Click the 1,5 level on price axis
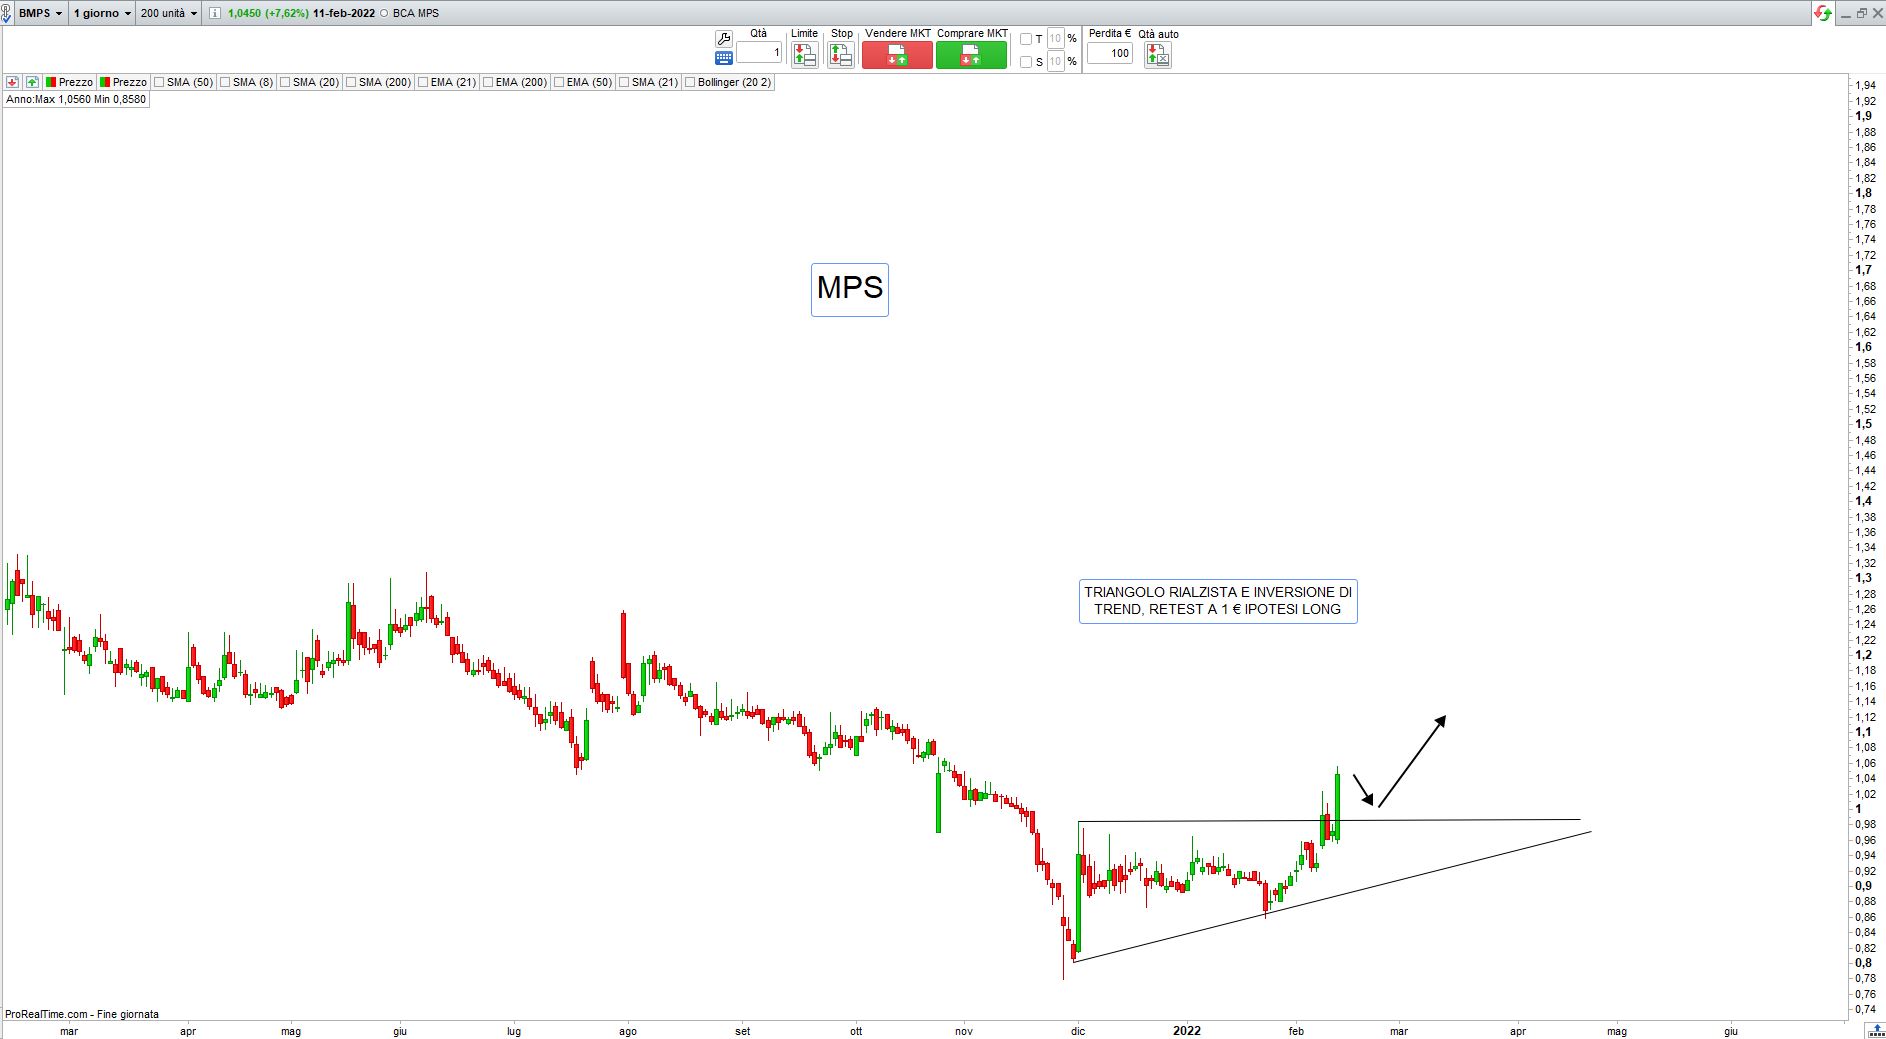Image resolution: width=1886 pixels, height=1039 pixels. (1864, 424)
